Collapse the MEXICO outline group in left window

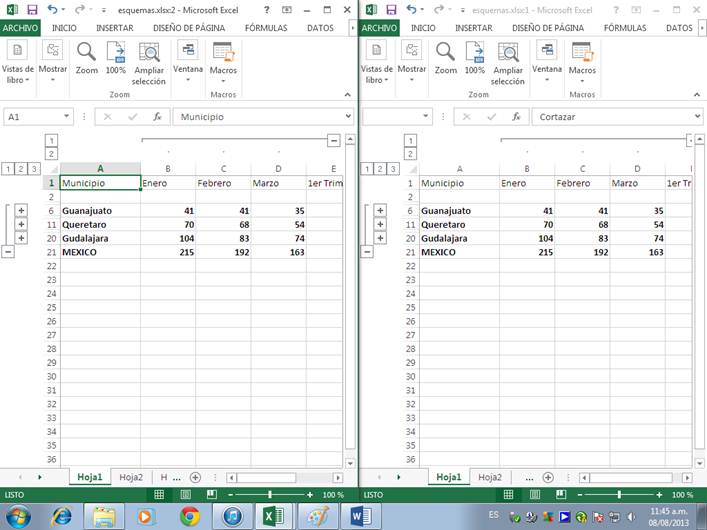coord(8,252)
